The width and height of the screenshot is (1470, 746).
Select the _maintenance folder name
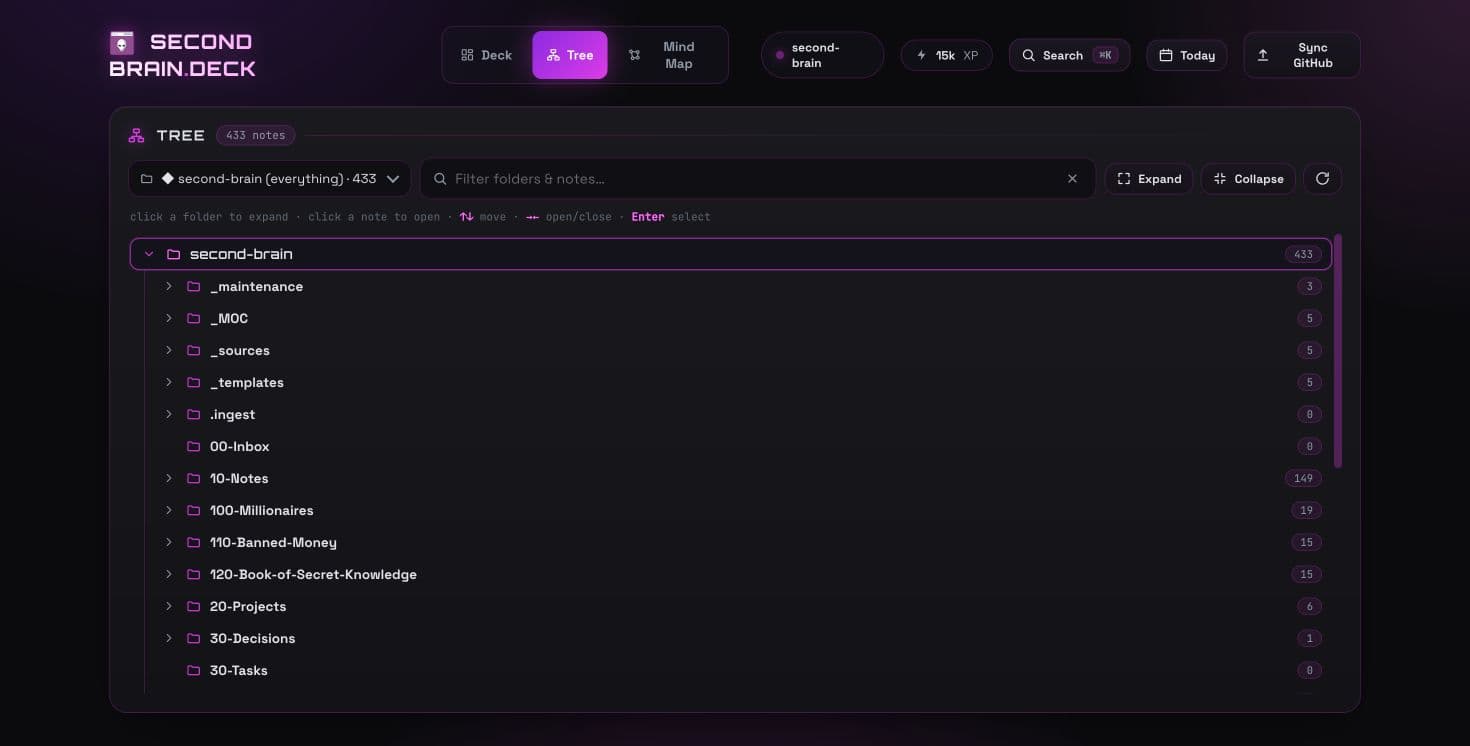pyautogui.click(x=256, y=286)
